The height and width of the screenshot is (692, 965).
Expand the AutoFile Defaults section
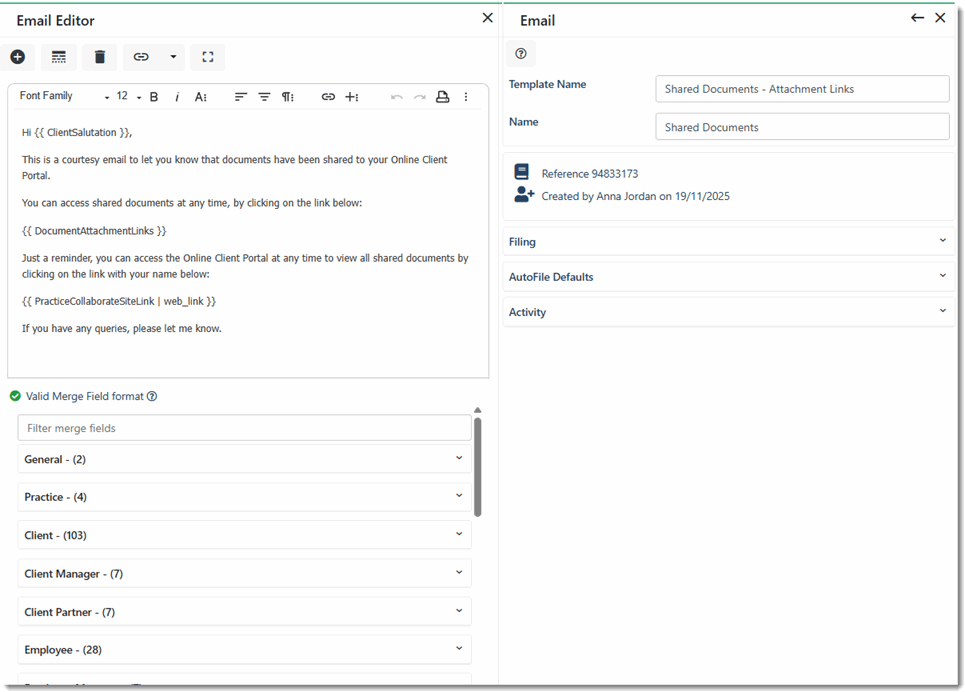[729, 276]
